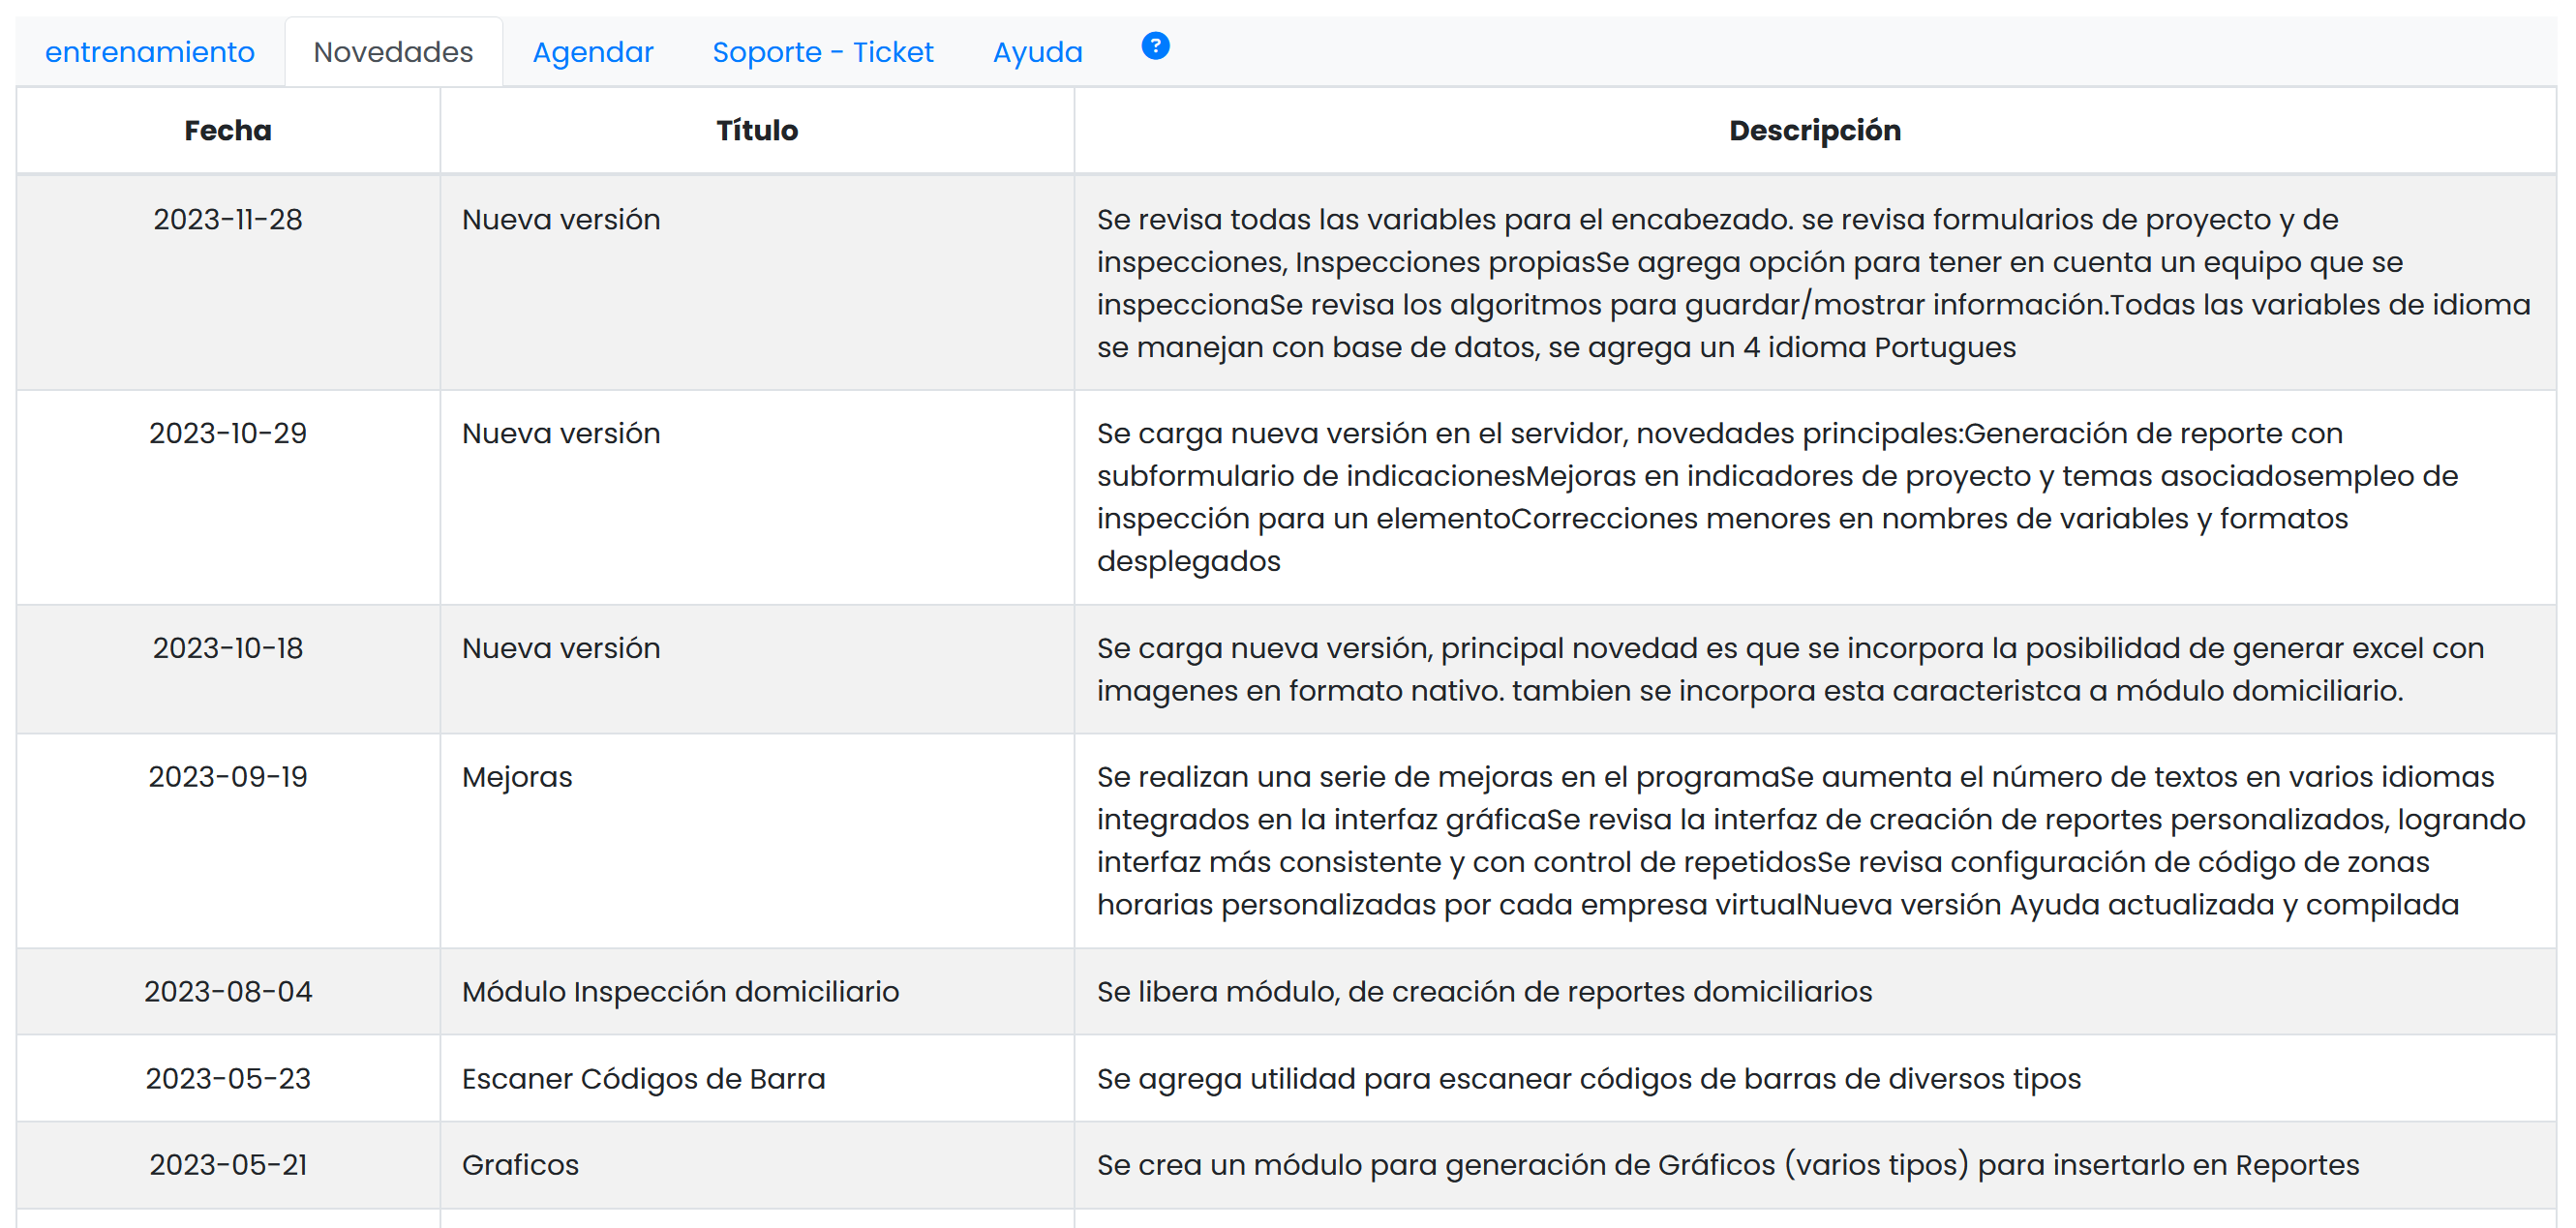Click the blue question mark help icon
Screen dimensions: 2576x1228
tap(1155, 46)
